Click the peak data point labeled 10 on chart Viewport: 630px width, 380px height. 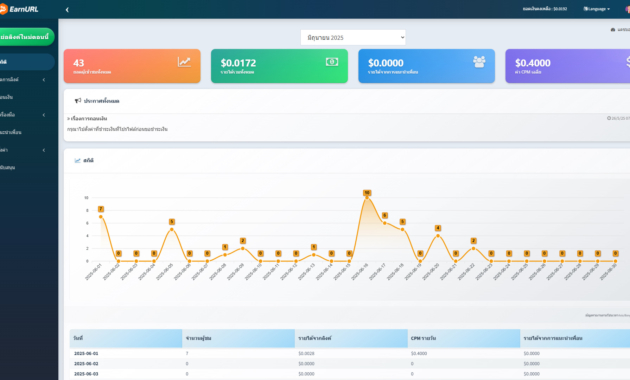pyautogui.click(x=367, y=197)
